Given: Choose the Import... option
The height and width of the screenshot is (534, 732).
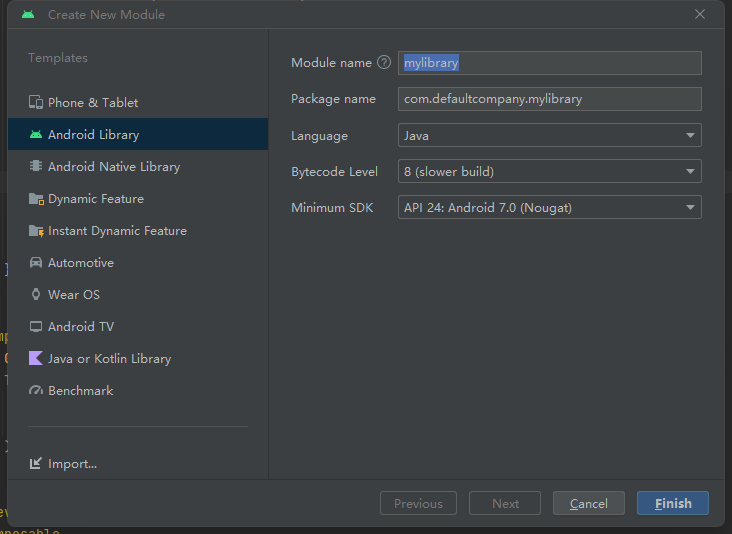Looking at the screenshot, I should [72, 464].
